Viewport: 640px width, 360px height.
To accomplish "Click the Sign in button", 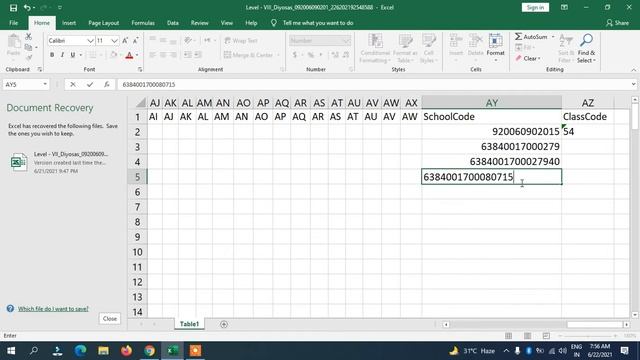I will 535,7.
